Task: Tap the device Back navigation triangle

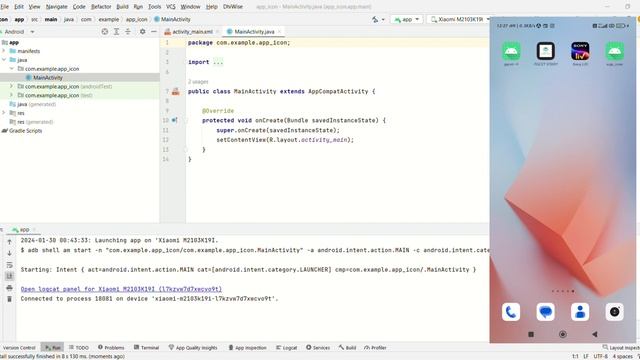Action: click(x=595, y=334)
